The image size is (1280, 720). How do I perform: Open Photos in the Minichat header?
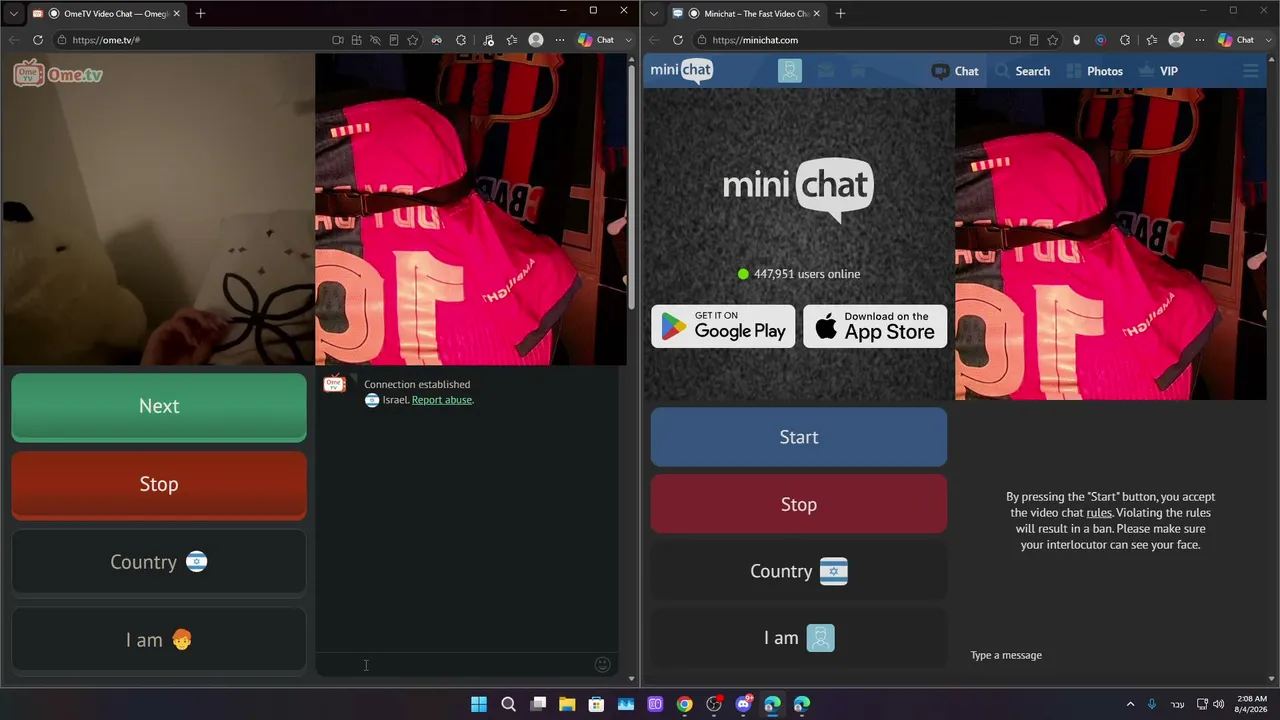[1094, 71]
